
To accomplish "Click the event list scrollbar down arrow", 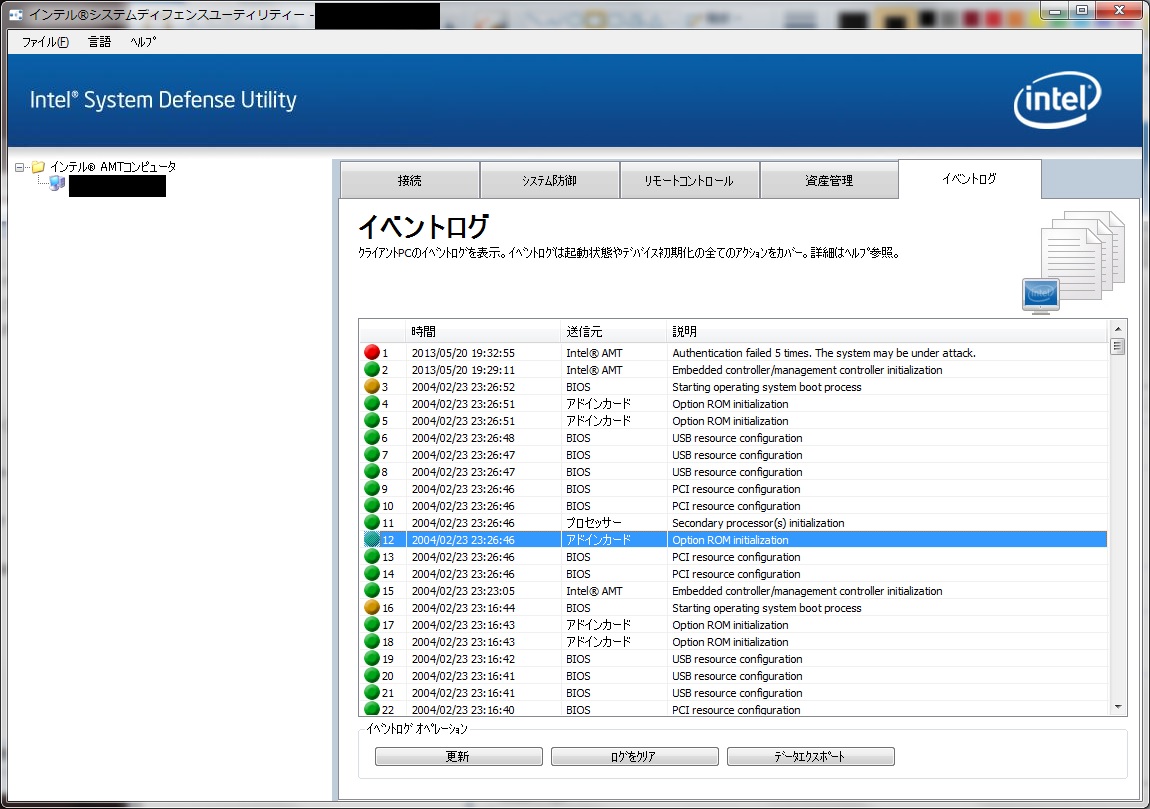I will tap(1118, 707).
